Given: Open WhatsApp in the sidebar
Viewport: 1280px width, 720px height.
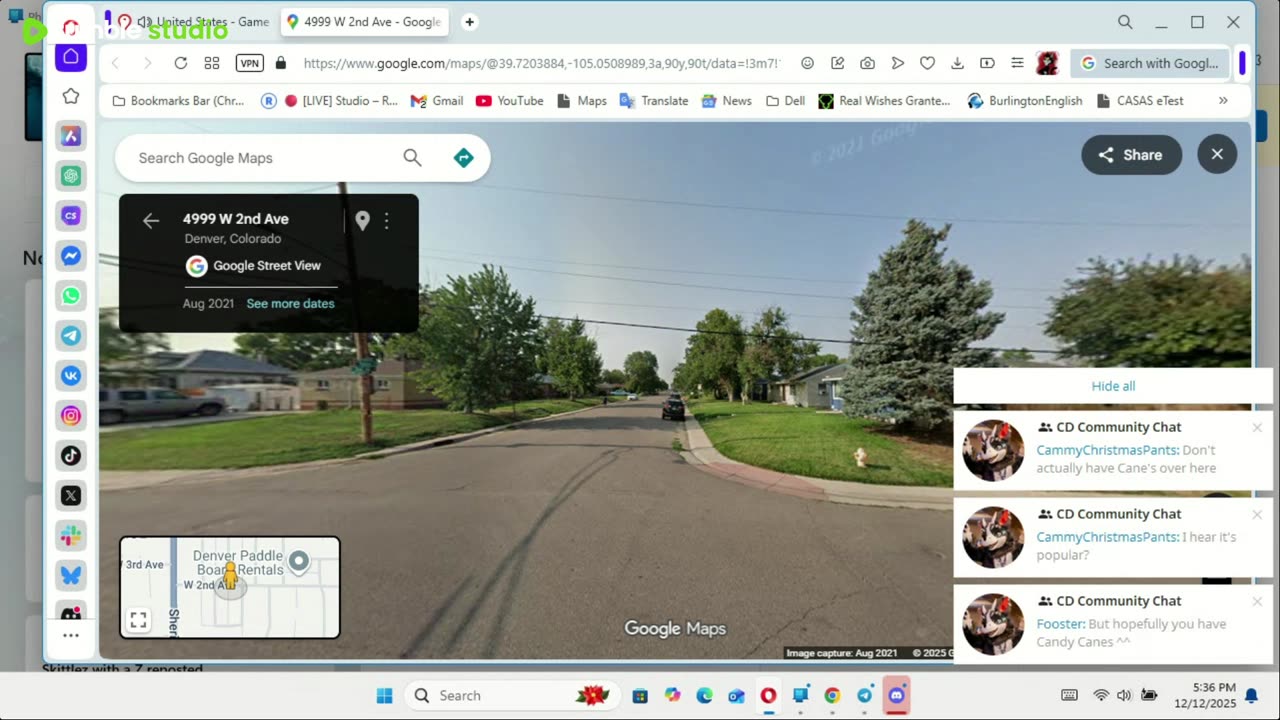Looking at the screenshot, I should [71, 296].
